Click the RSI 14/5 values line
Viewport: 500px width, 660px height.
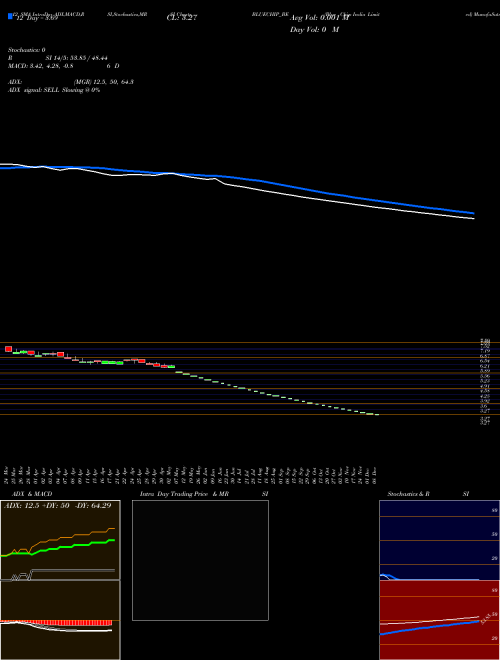pyautogui.click(x=58, y=58)
